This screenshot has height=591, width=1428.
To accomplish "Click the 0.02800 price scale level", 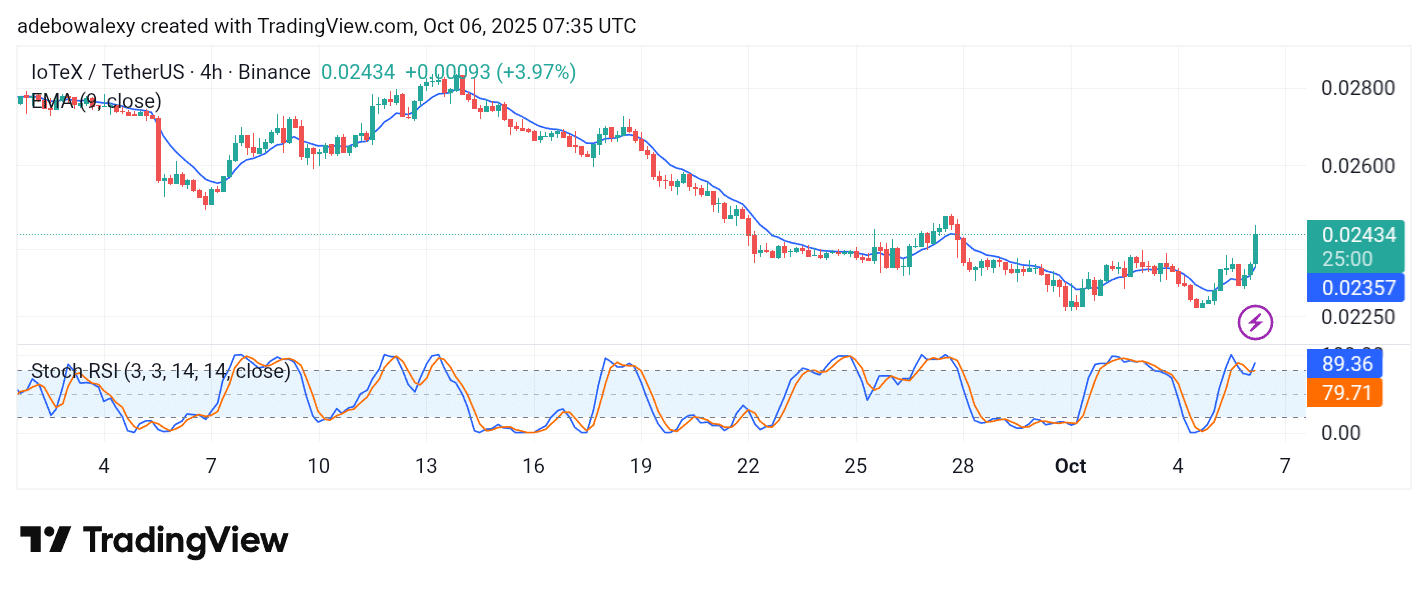I will pyautogui.click(x=1358, y=88).
